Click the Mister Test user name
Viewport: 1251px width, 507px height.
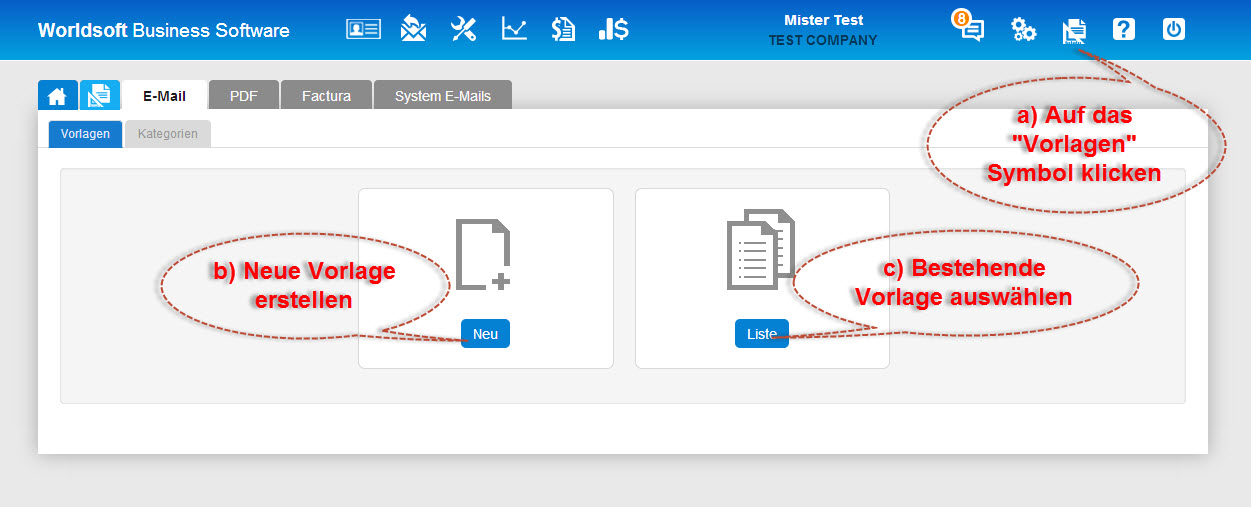(823, 20)
